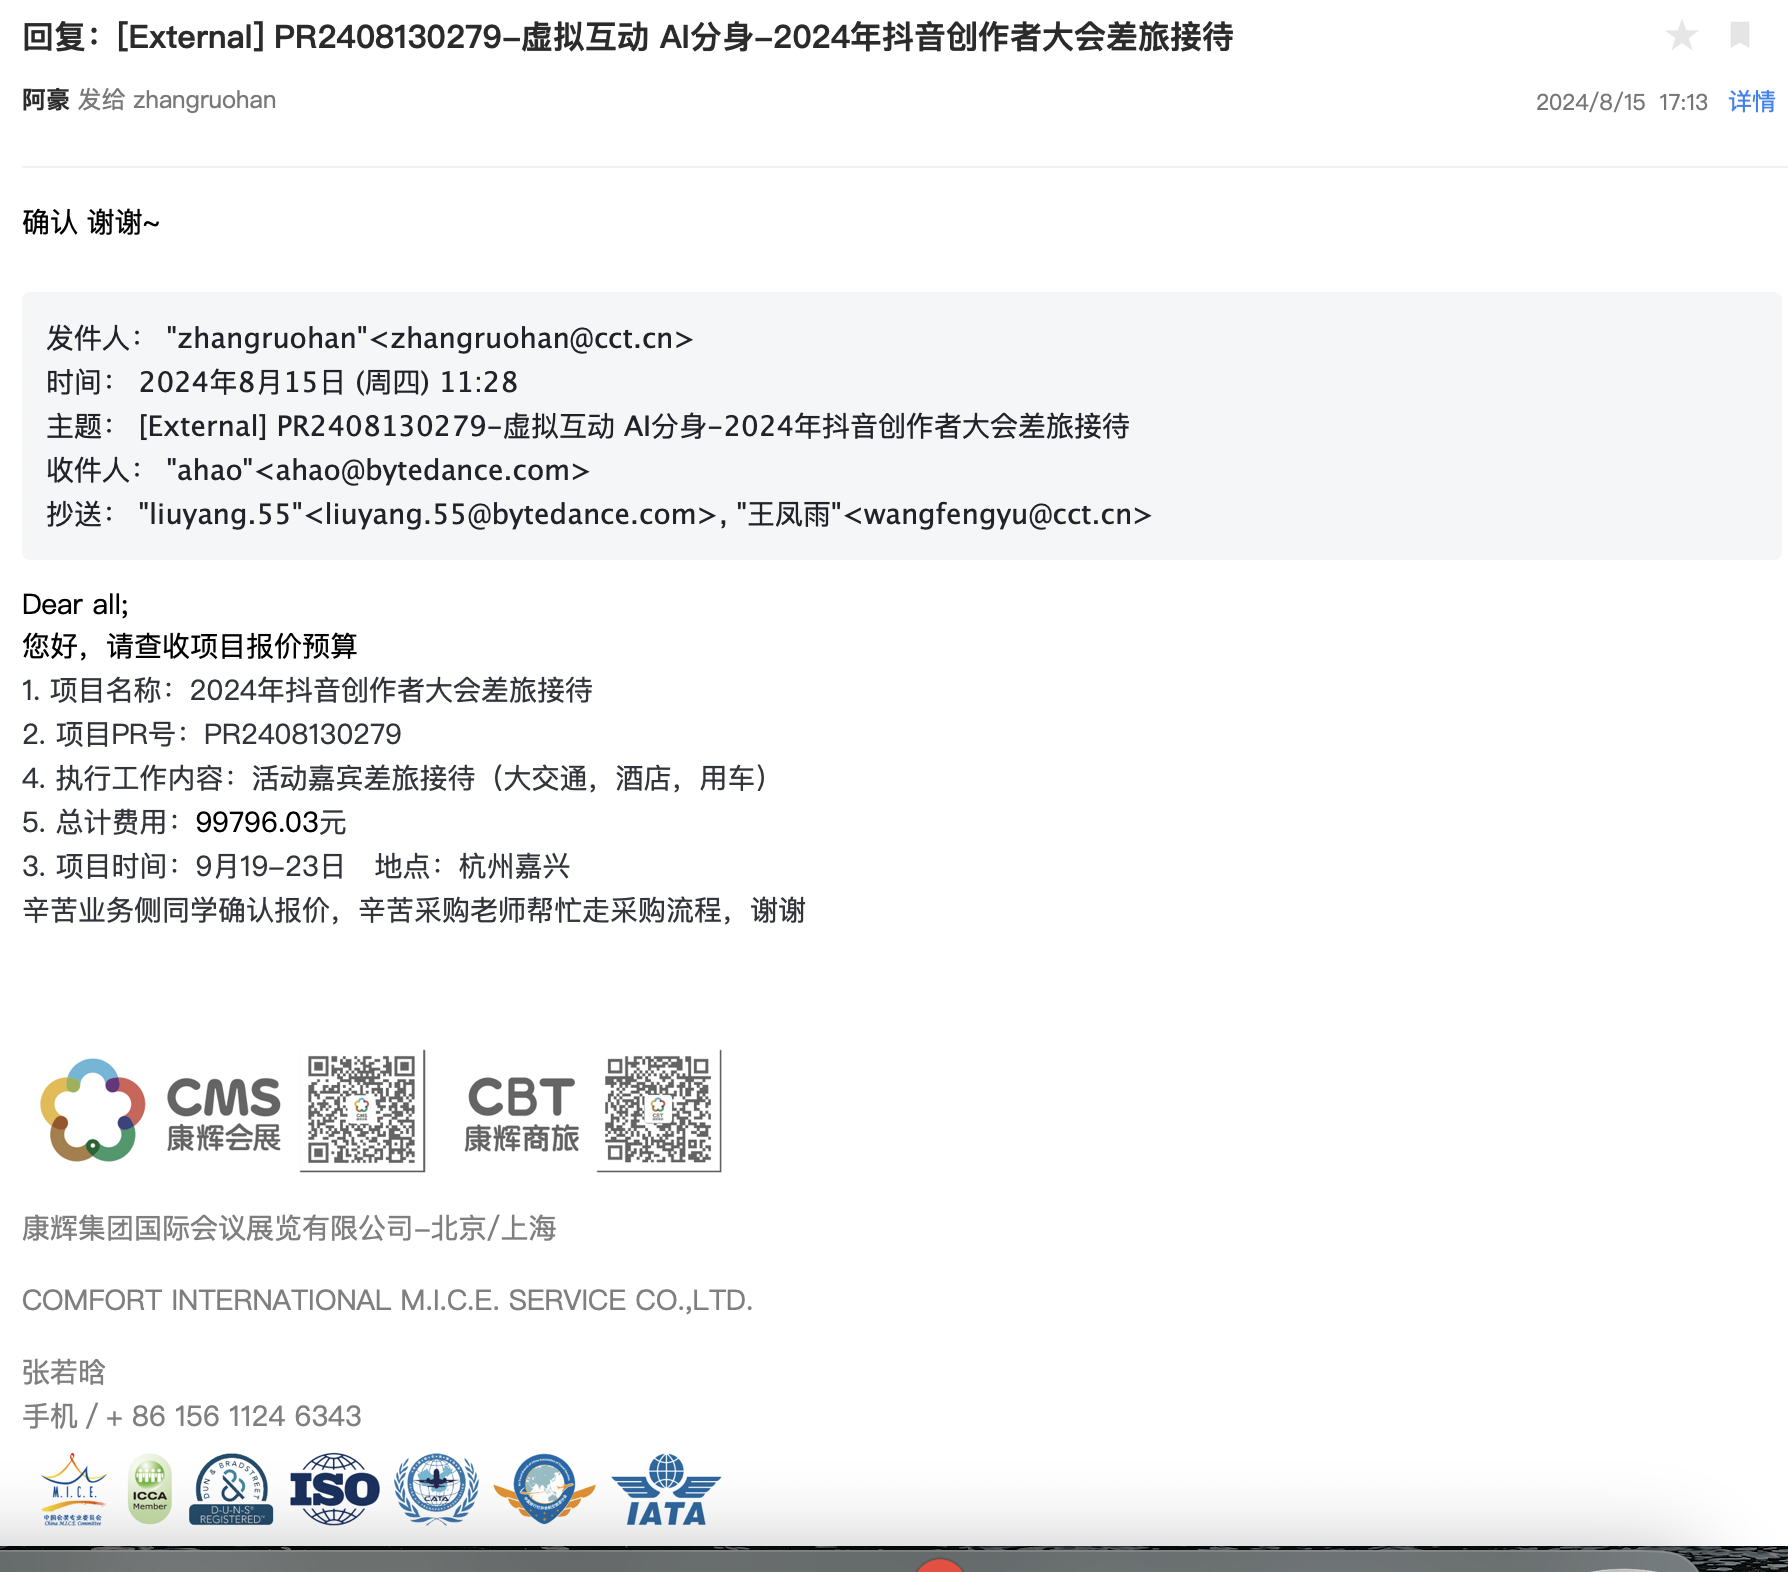1788x1572 pixels.
Task: Click the liuyang.55@bytedance.com CC address
Action: [x=510, y=515]
